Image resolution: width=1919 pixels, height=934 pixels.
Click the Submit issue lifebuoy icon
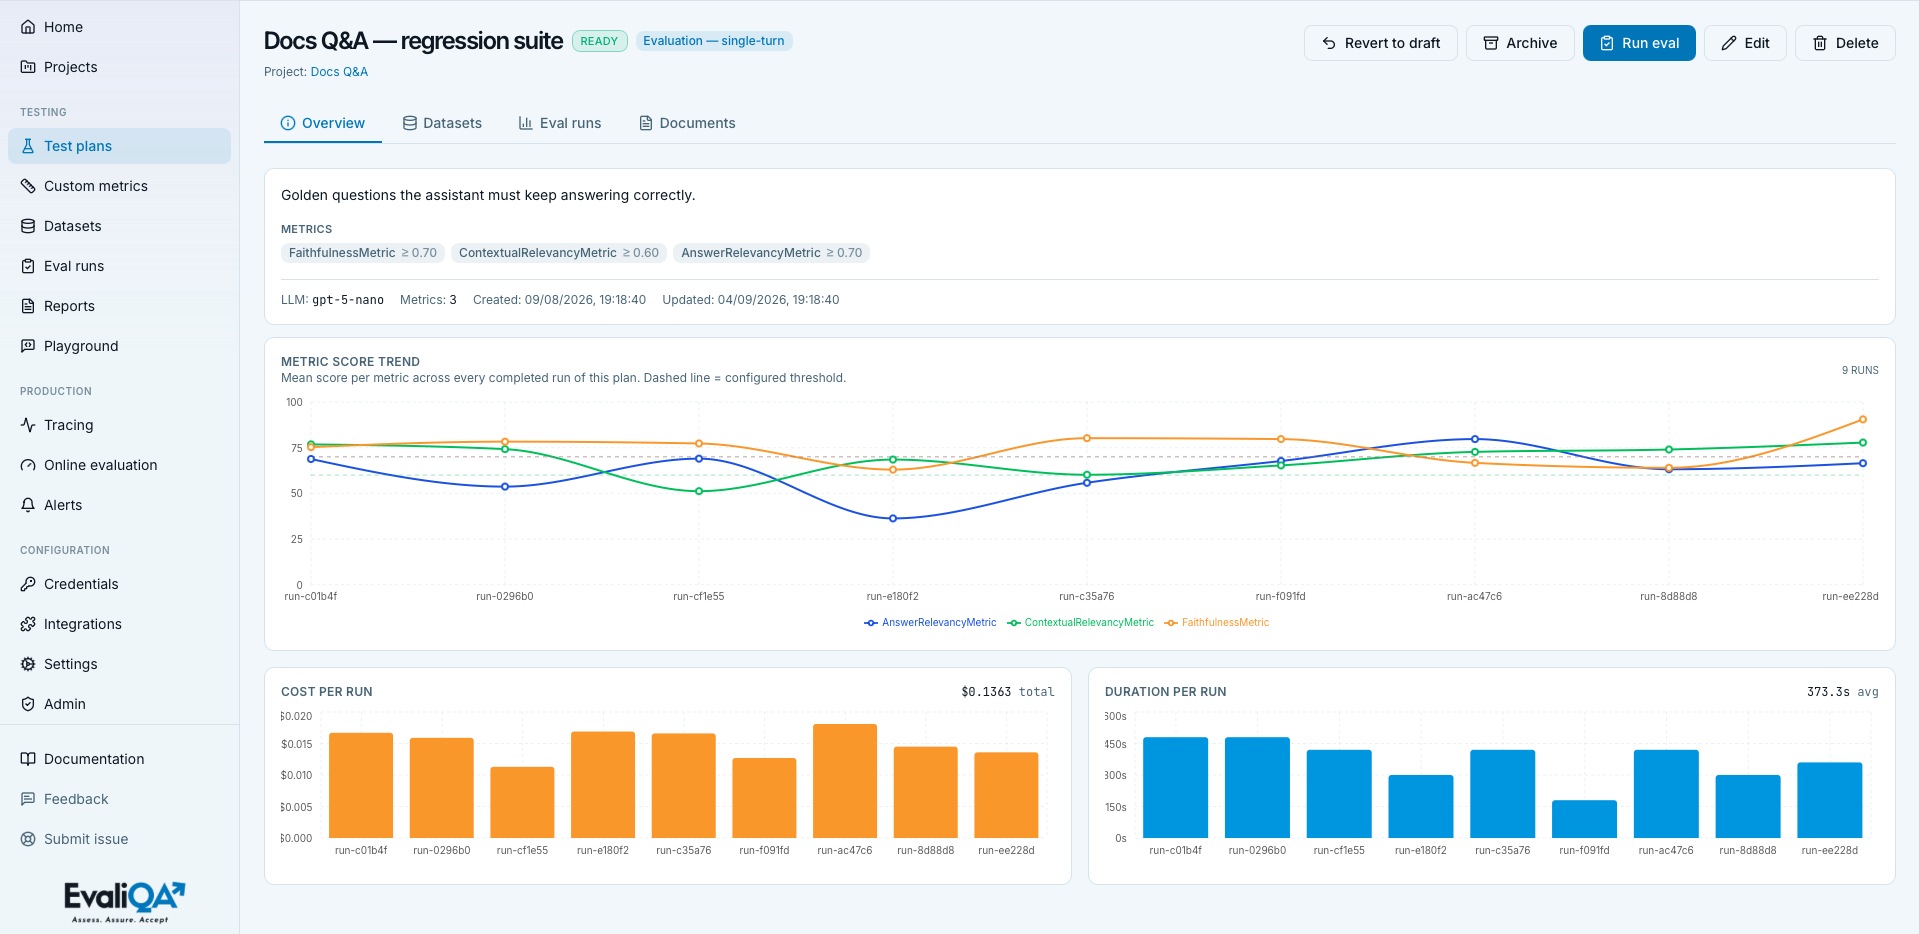[x=28, y=839]
